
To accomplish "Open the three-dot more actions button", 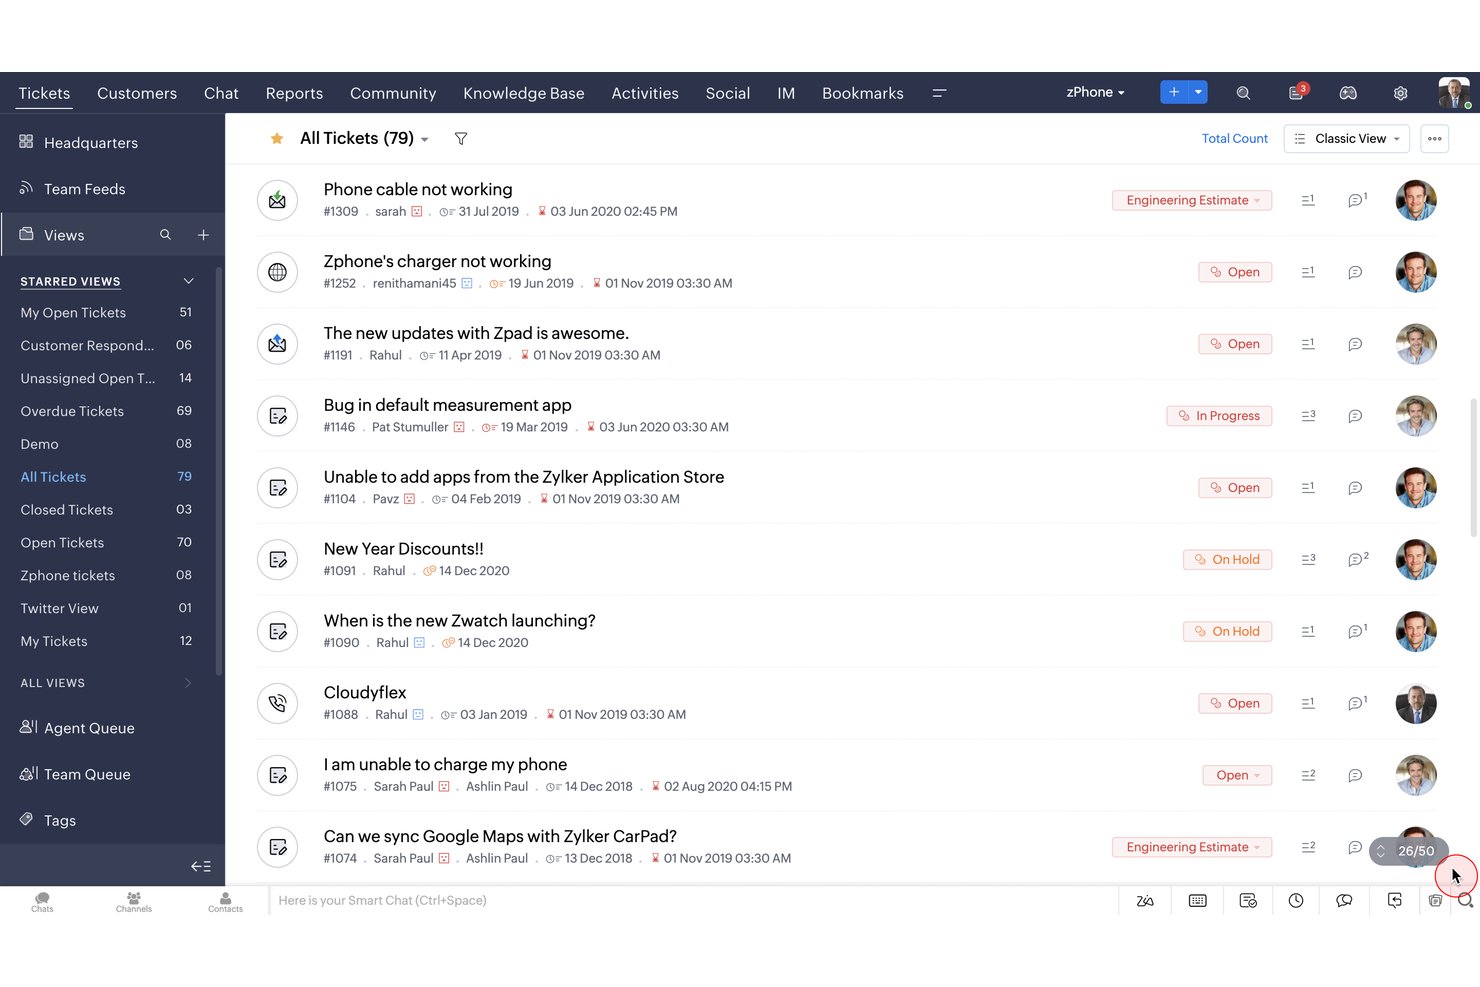I will click(x=1434, y=139).
